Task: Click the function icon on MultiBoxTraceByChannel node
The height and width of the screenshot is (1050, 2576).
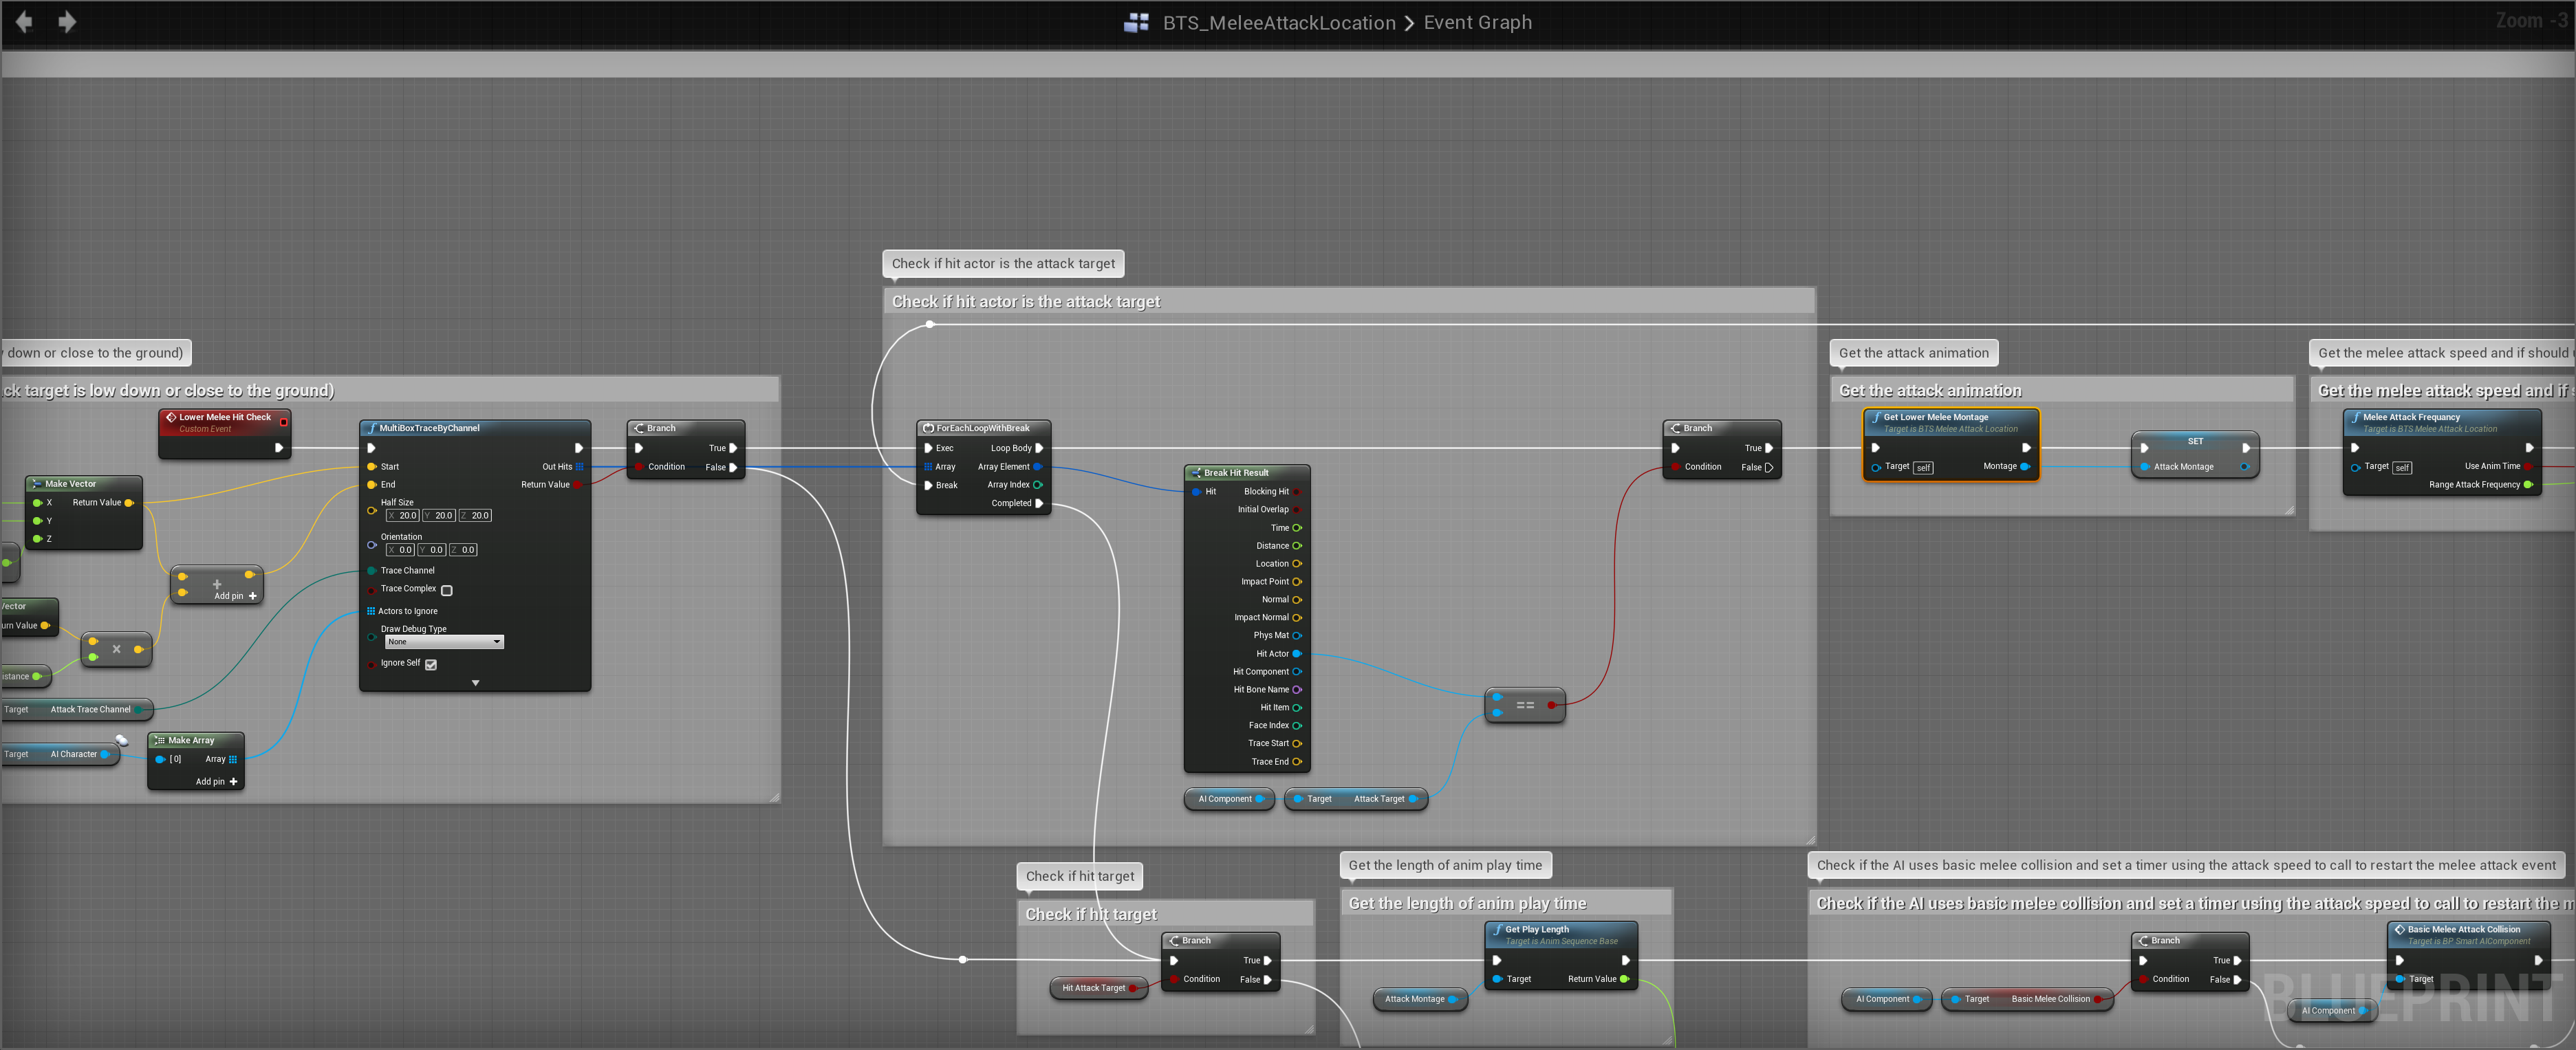Action: click(x=372, y=428)
